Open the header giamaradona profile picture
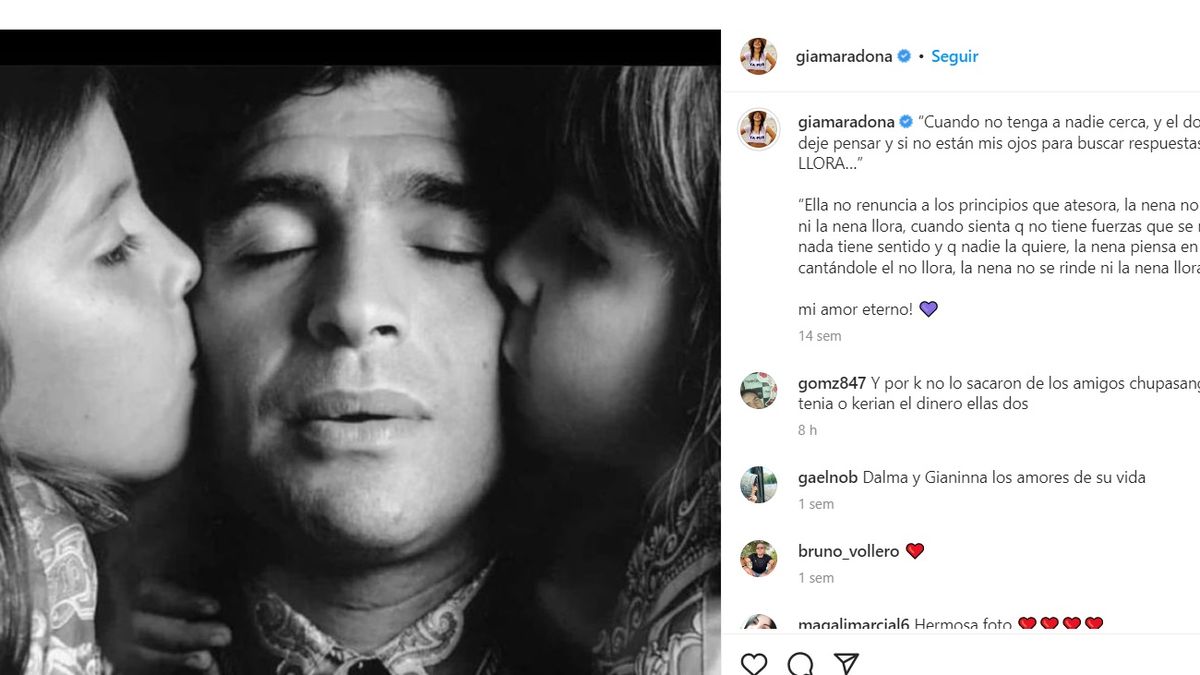 tap(758, 56)
